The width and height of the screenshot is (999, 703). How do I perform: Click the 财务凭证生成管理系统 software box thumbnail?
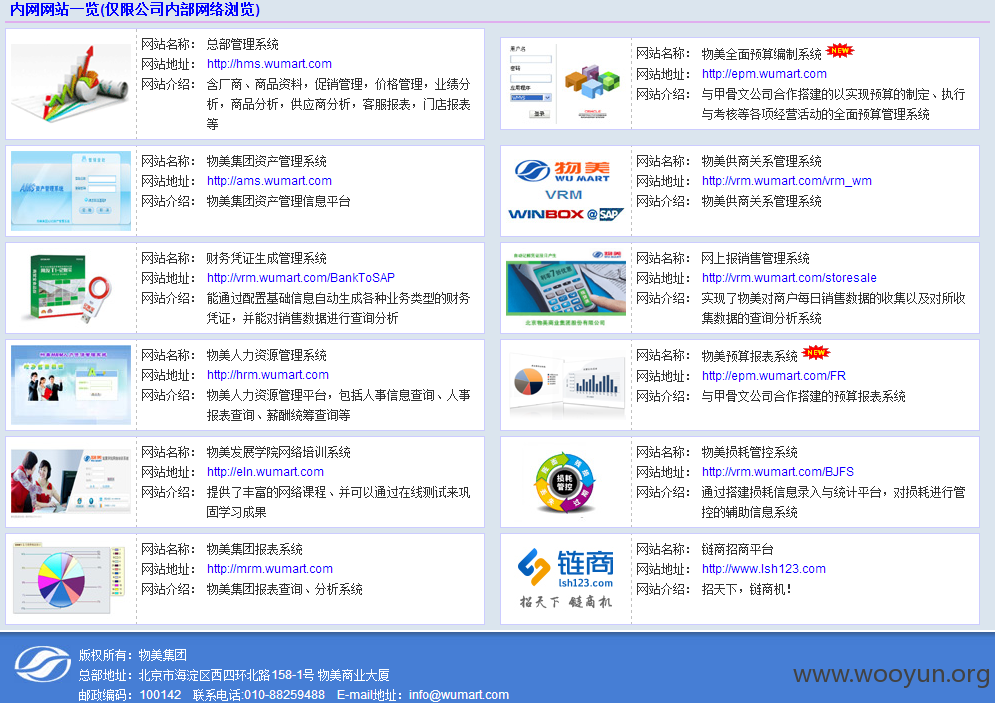point(71,288)
